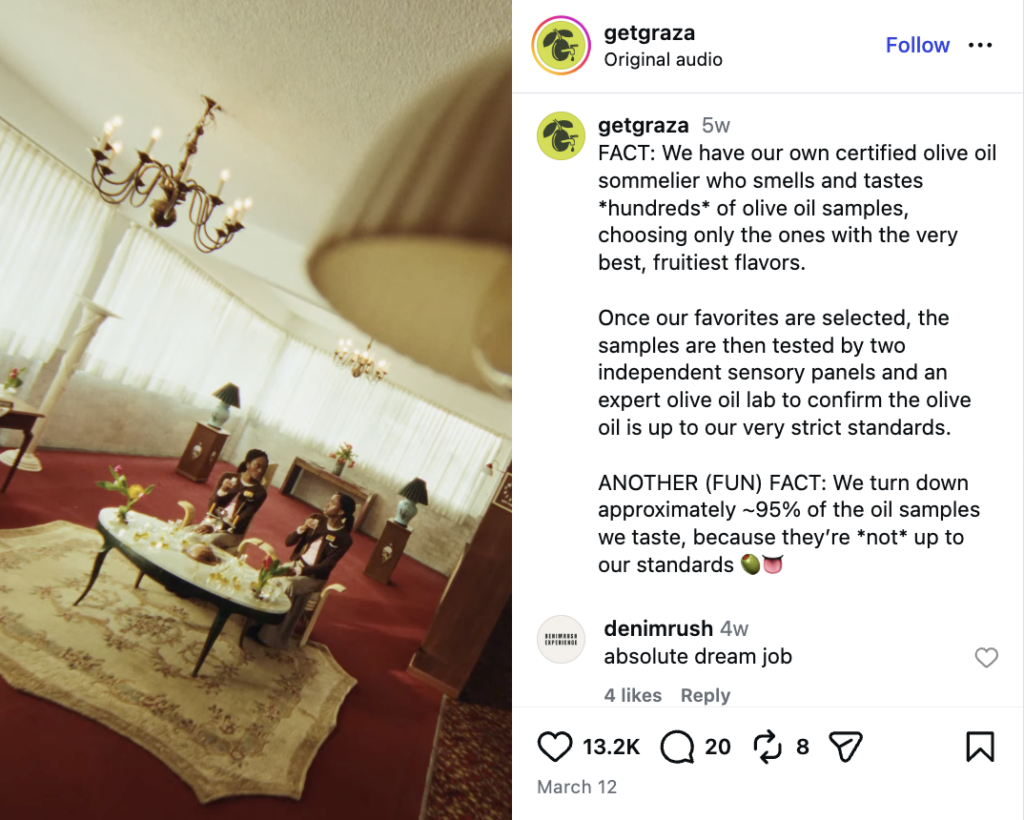Image resolution: width=1024 pixels, height=820 pixels.
Task: Click the reel video of the dining room
Action: tap(255, 410)
